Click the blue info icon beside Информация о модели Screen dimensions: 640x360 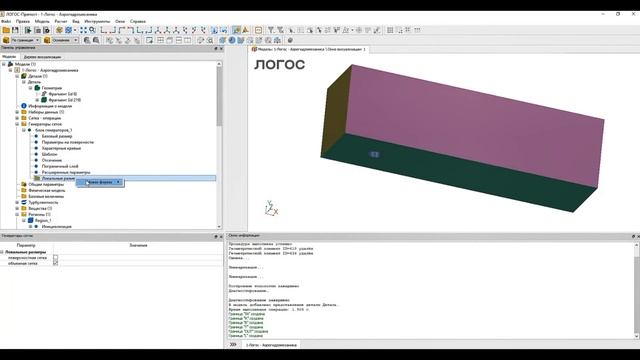pyautogui.click(x=24, y=106)
